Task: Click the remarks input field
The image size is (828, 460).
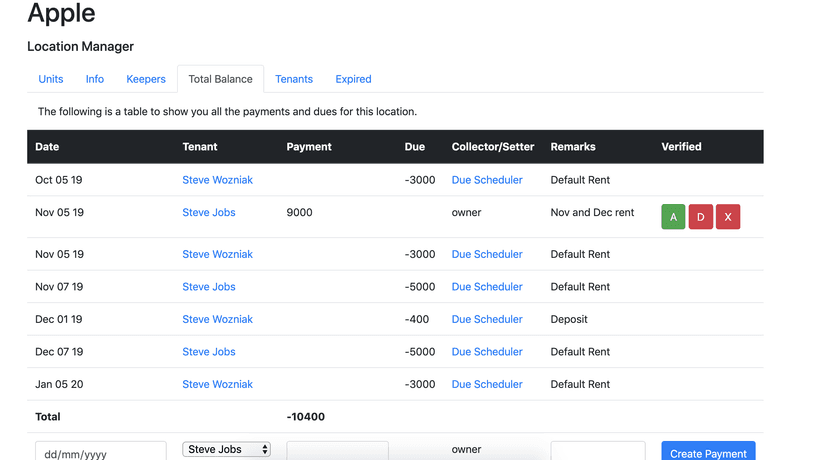Action: click(x=597, y=452)
